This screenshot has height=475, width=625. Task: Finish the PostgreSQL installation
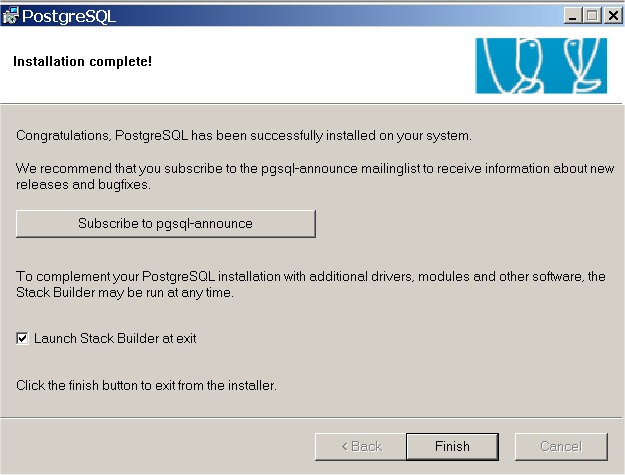click(x=452, y=446)
